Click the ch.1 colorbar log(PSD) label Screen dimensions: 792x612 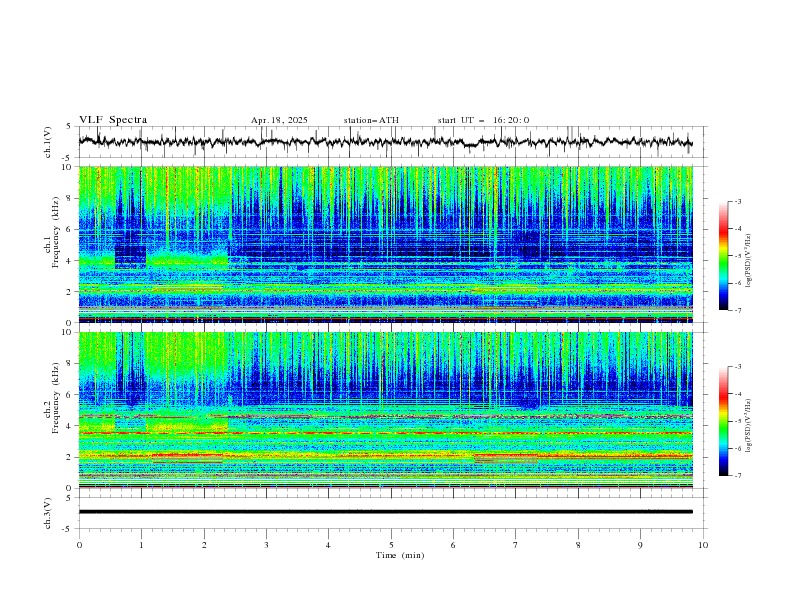(x=749, y=261)
